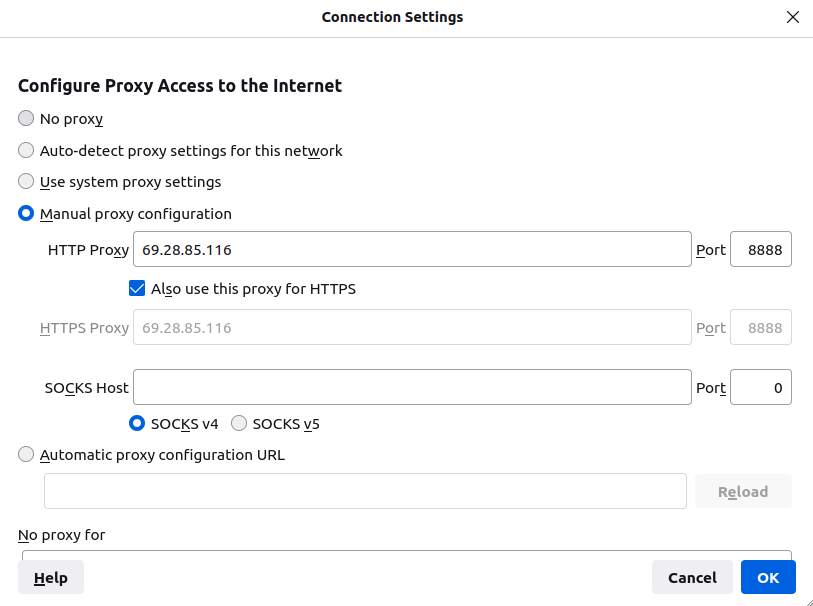Screen dimensions: 813x606
Task: Click the SOCKS Host port field
Action: click(x=761, y=387)
